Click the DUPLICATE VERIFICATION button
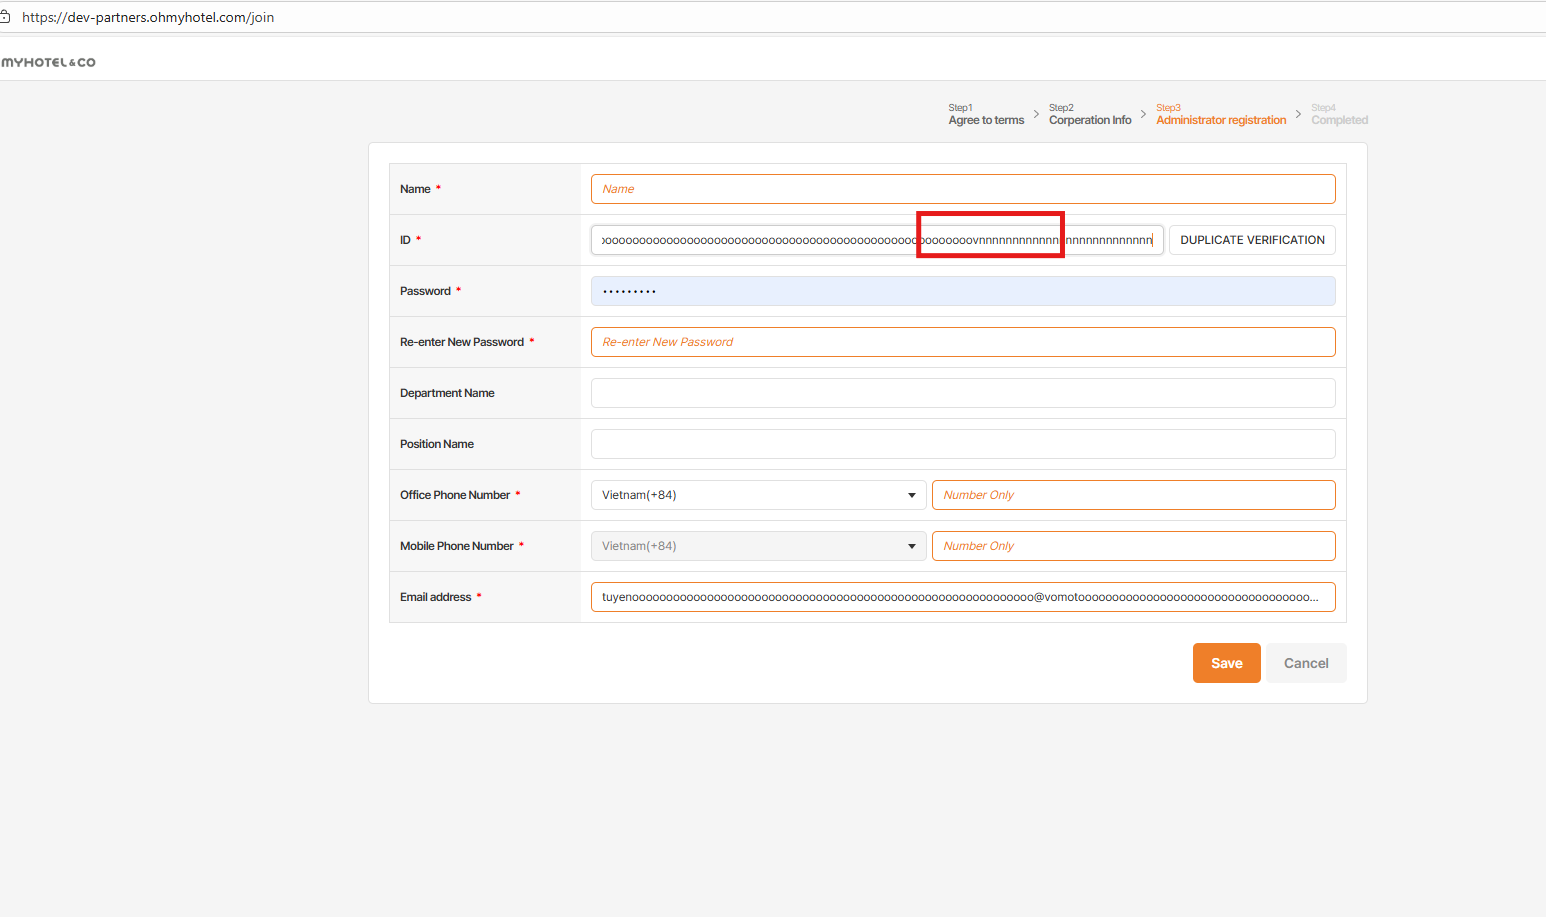 click(x=1252, y=240)
